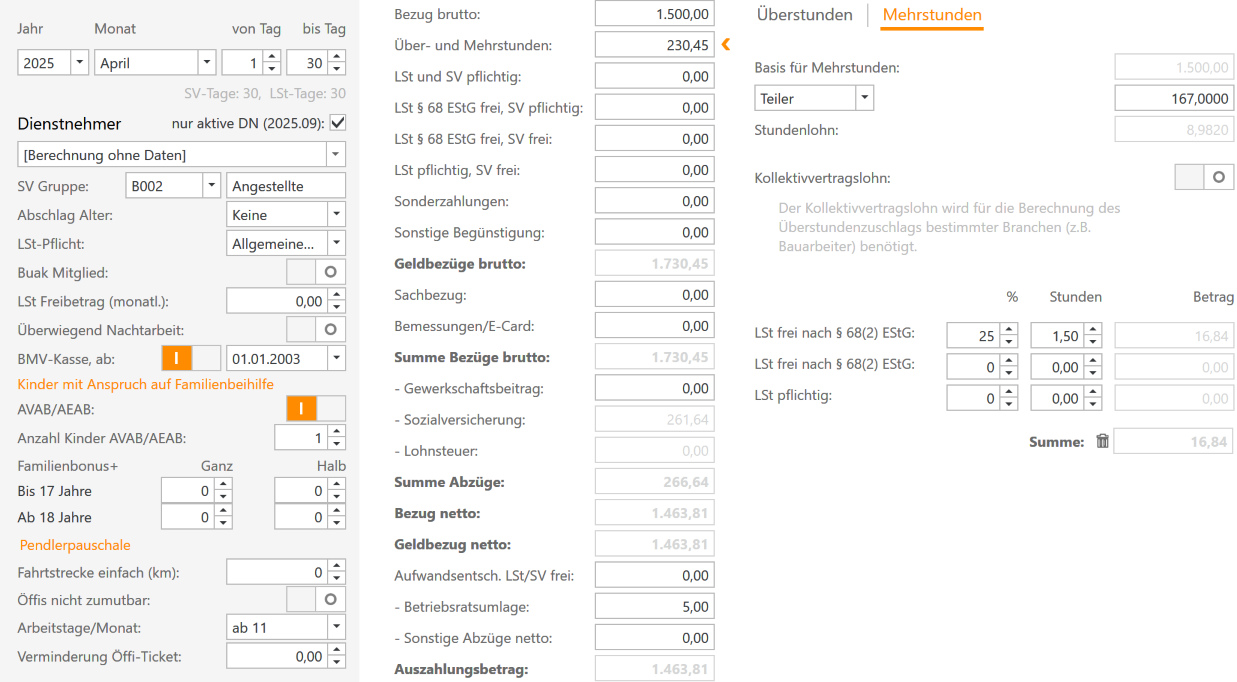Open the Teiler dropdown for Mehrstunden basis
The image size is (1237, 682).
pos(865,98)
